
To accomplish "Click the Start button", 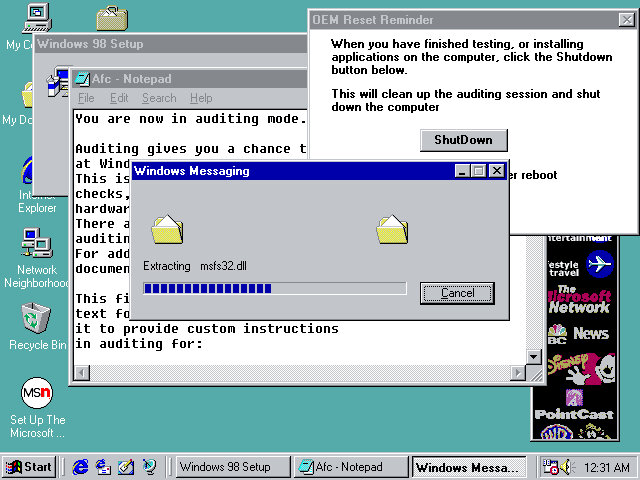I will click(x=29, y=467).
